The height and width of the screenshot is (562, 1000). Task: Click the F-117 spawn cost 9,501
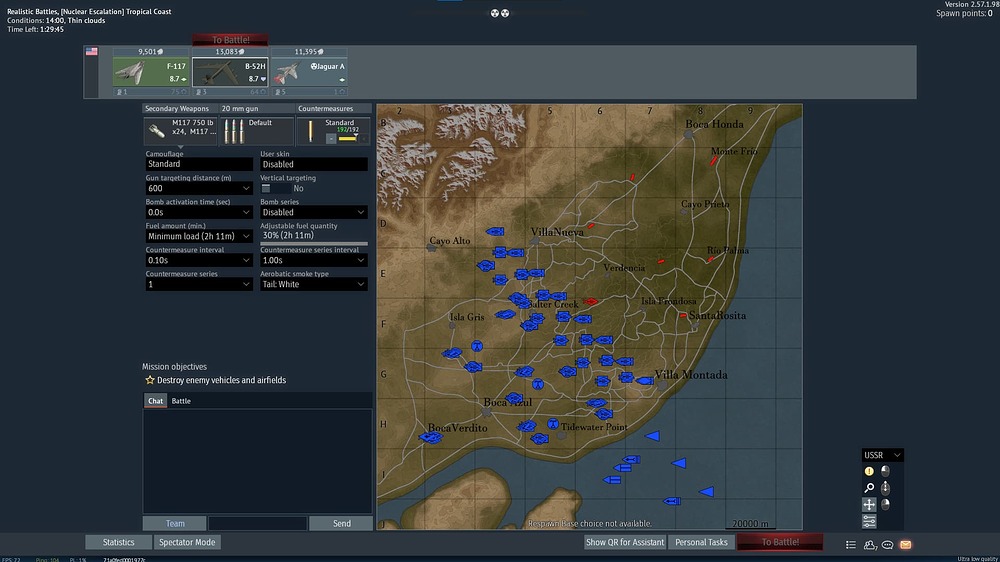(151, 52)
